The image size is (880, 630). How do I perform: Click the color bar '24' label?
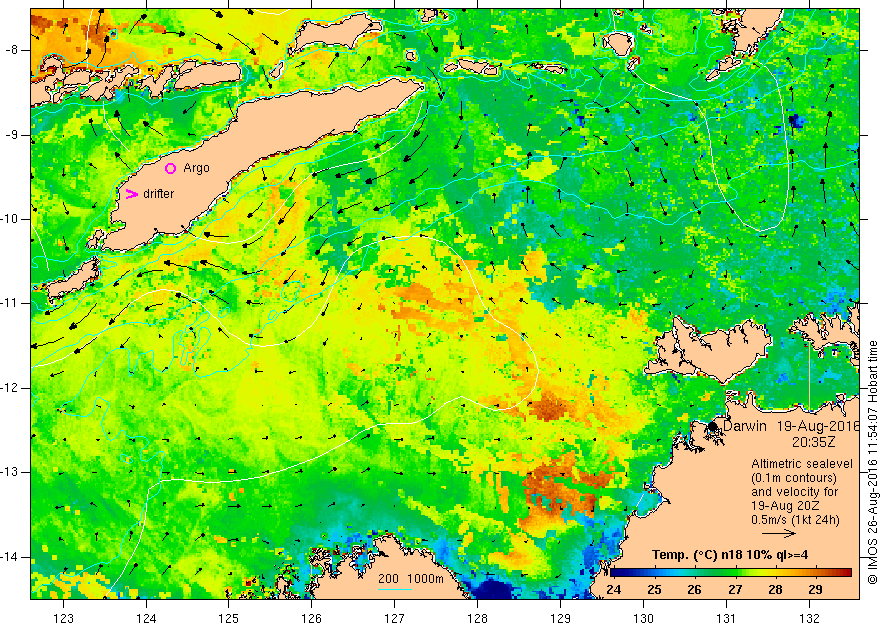[x=614, y=590]
